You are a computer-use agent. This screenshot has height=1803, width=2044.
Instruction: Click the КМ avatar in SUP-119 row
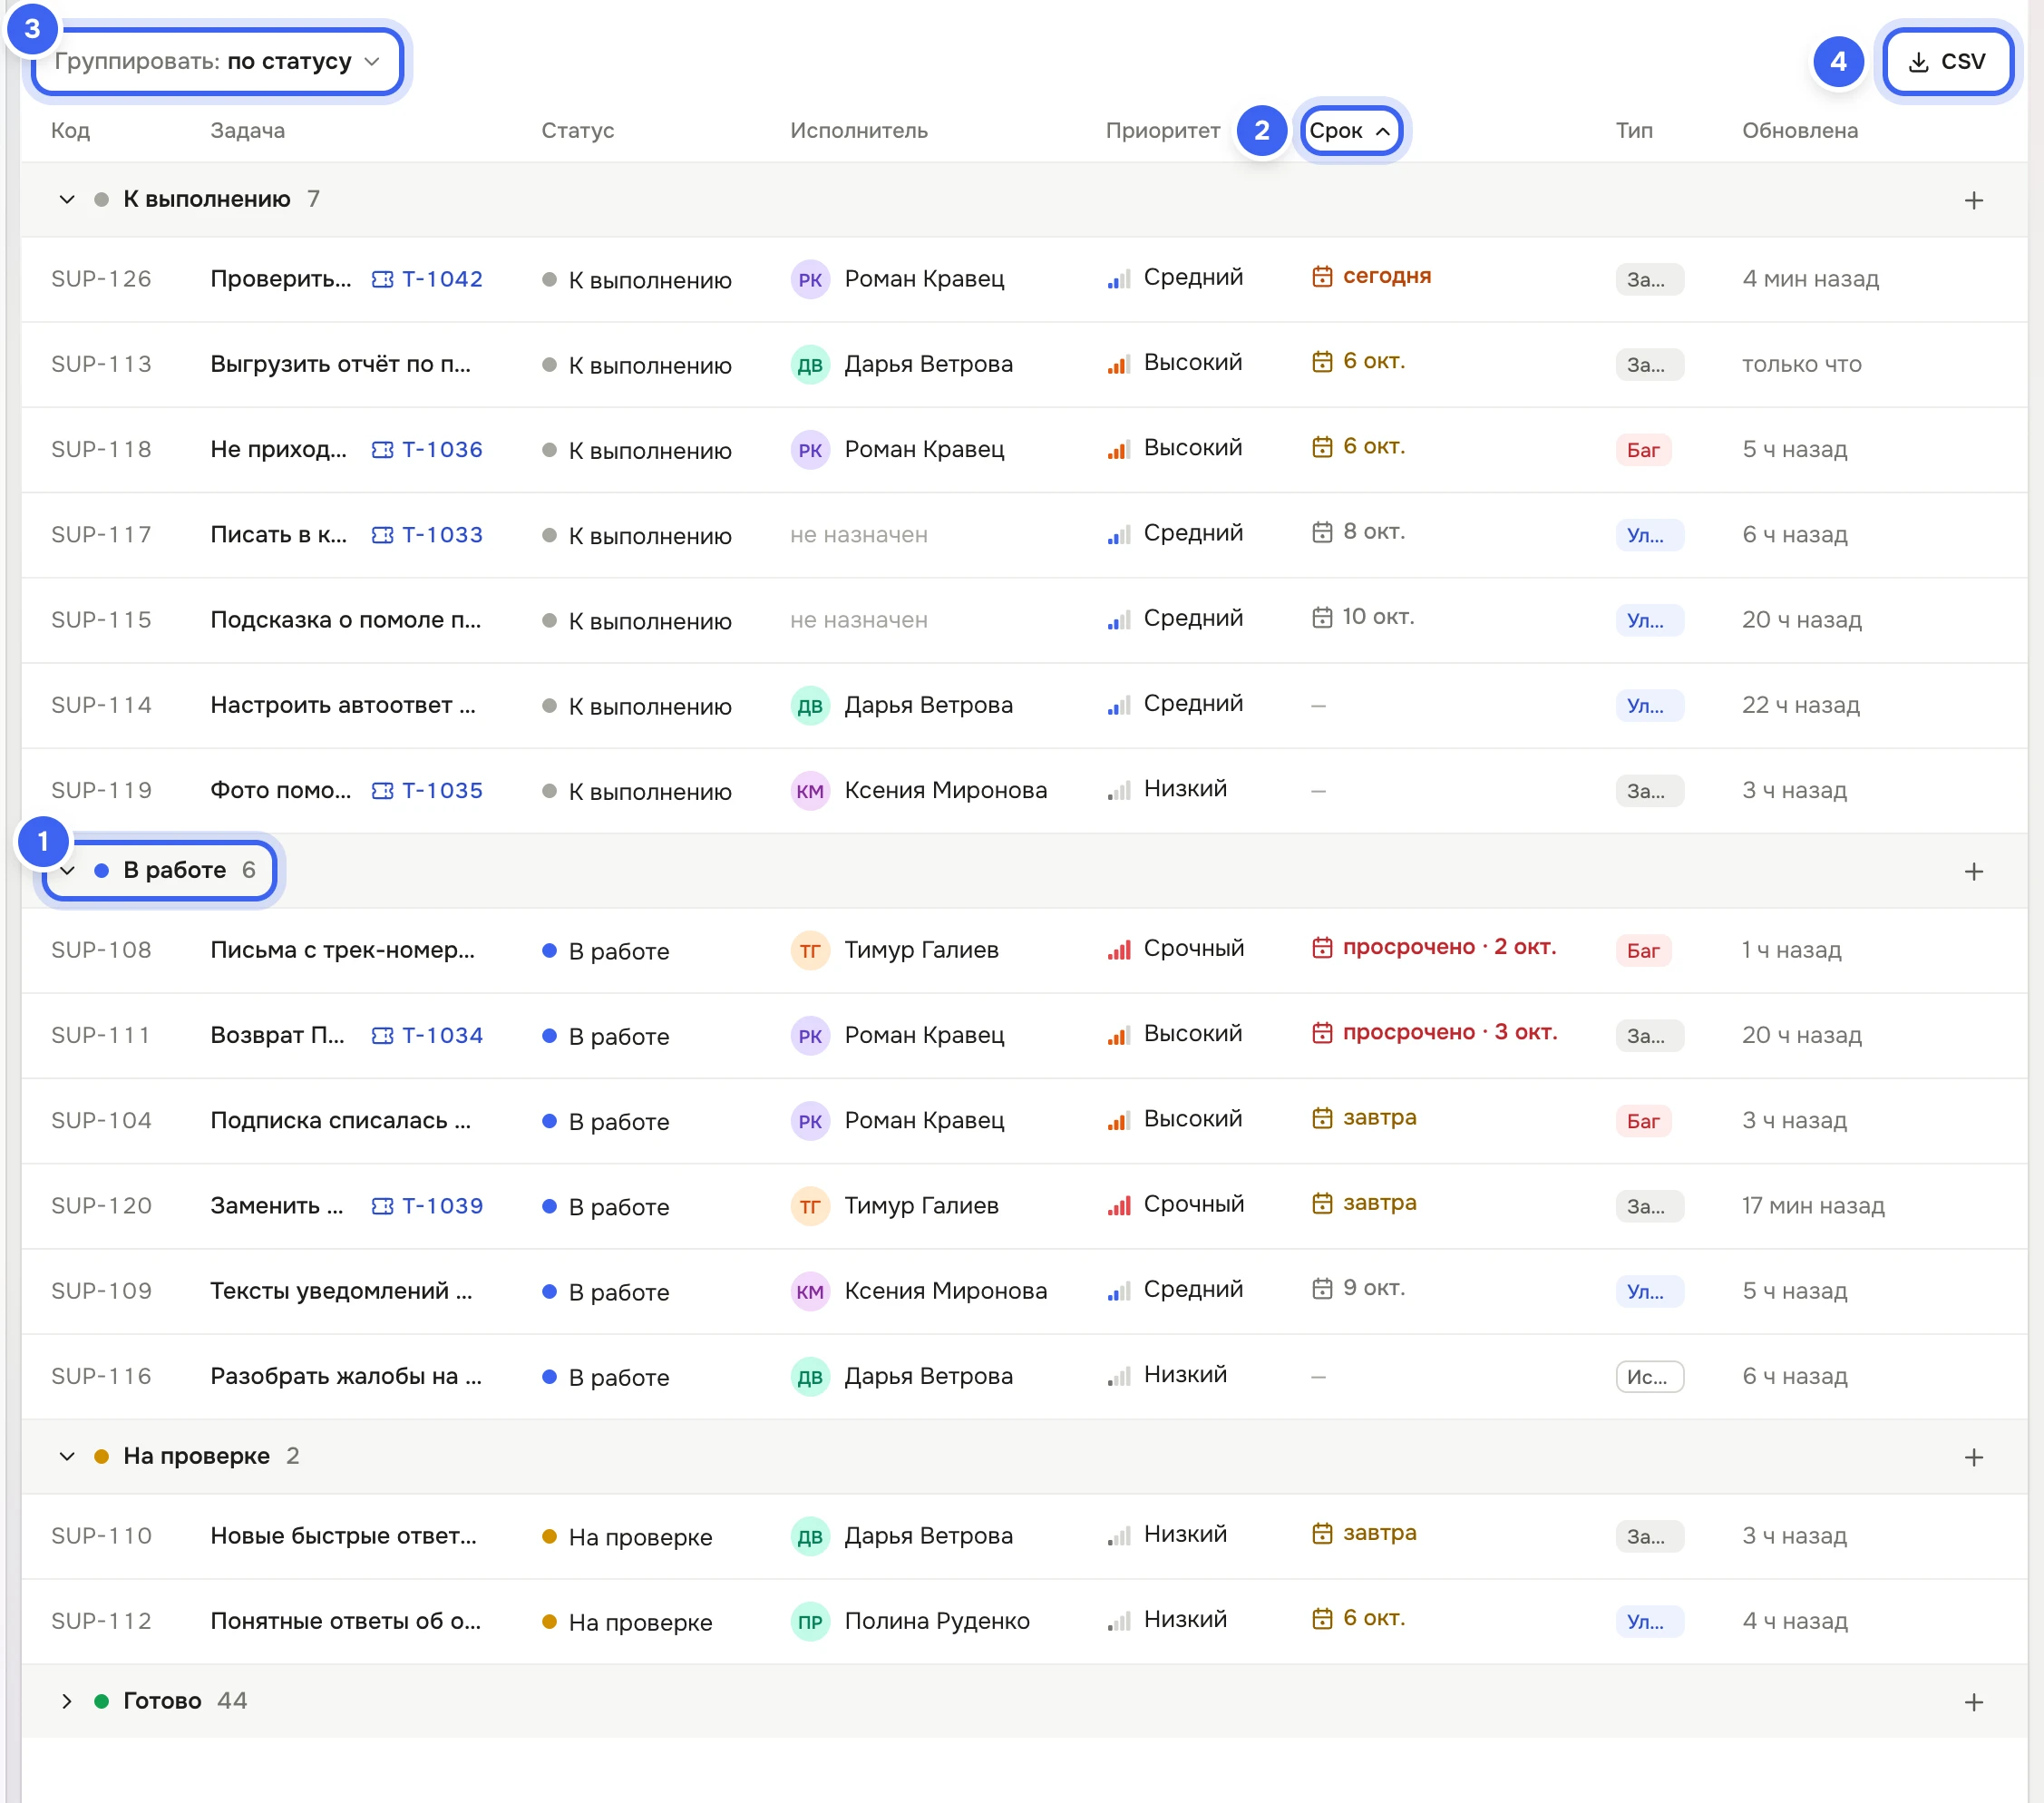click(x=810, y=791)
